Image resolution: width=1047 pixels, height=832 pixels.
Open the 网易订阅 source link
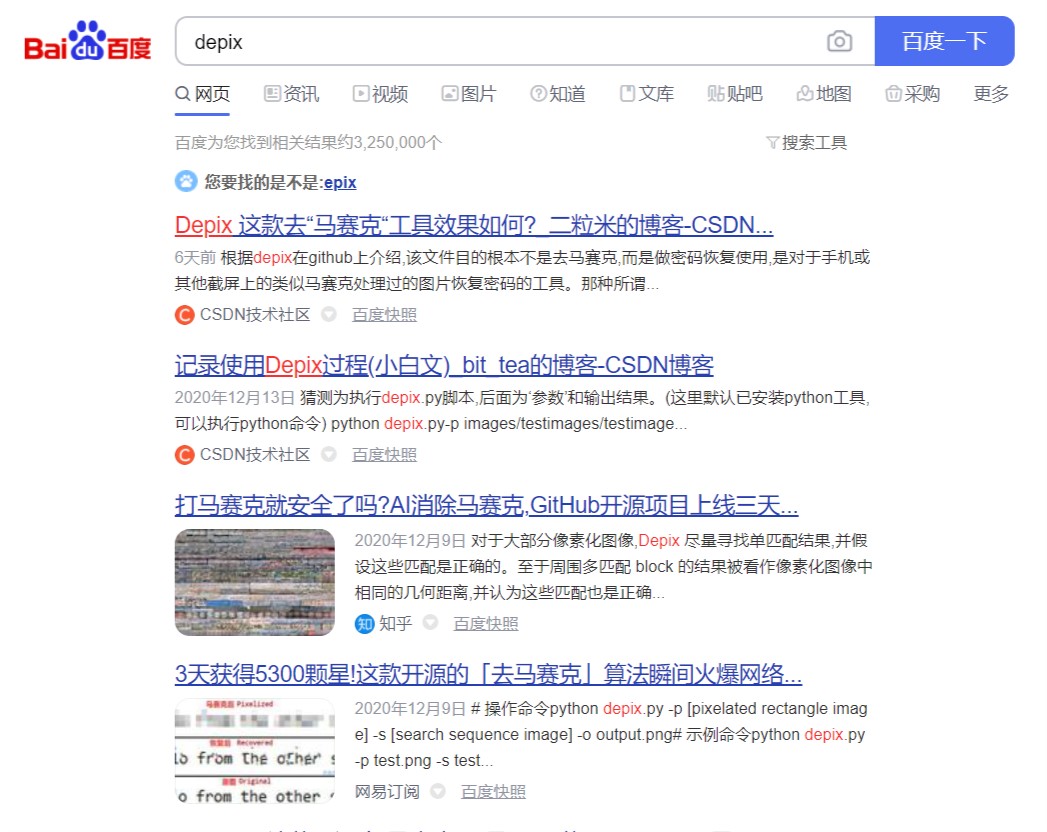(x=387, y=792)
